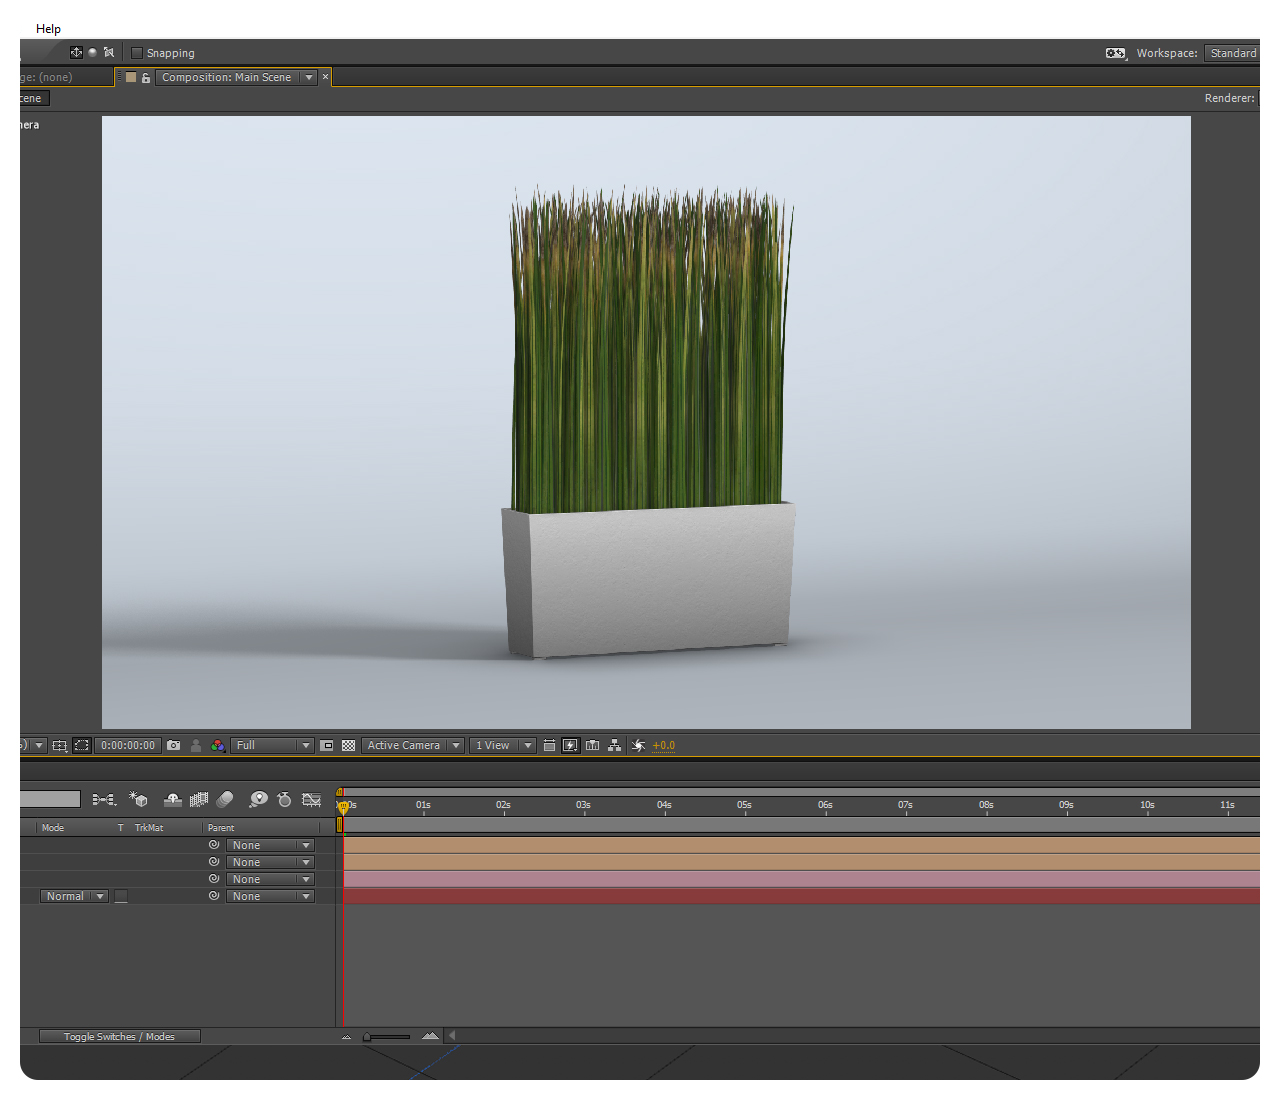This screenshot has height=1100, width=1280.
Task: Click the timeline zoom slider
Action: [x=386, y=1037]
